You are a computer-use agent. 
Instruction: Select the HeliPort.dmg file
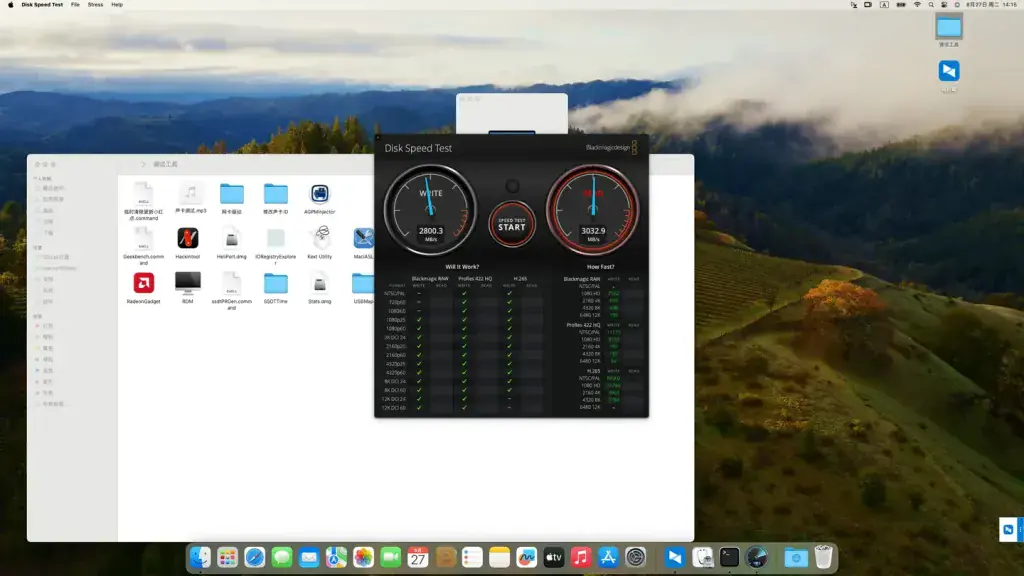coord(232,239)
